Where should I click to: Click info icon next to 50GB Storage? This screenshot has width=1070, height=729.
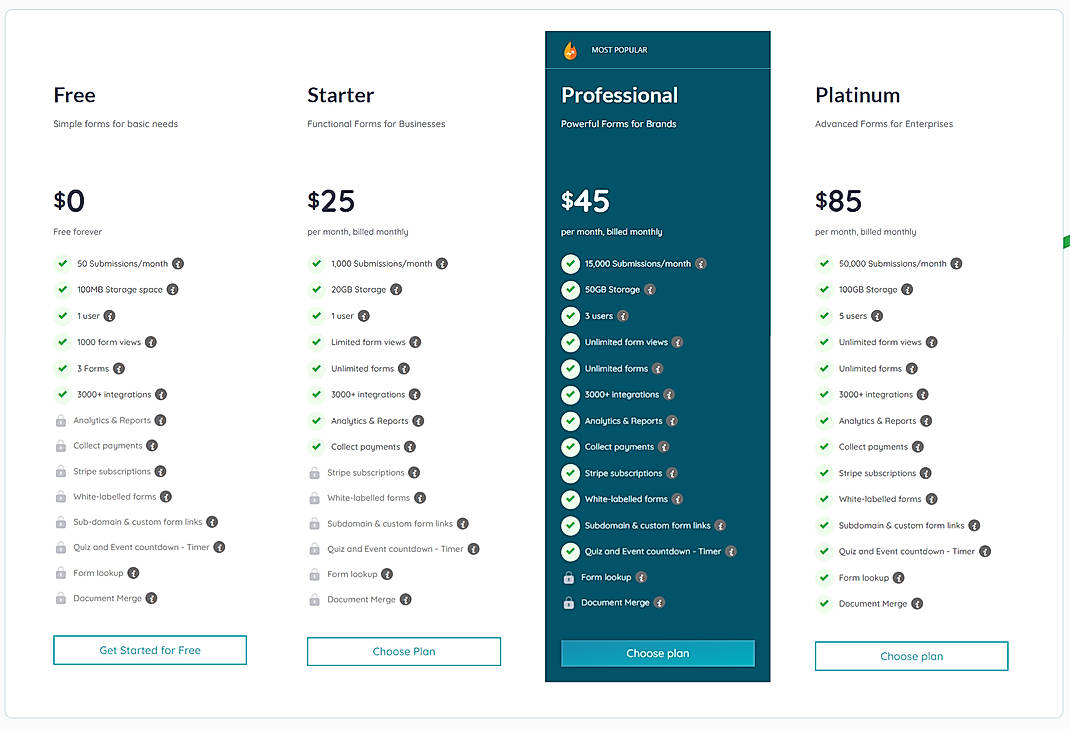click(x=650, y=289)
